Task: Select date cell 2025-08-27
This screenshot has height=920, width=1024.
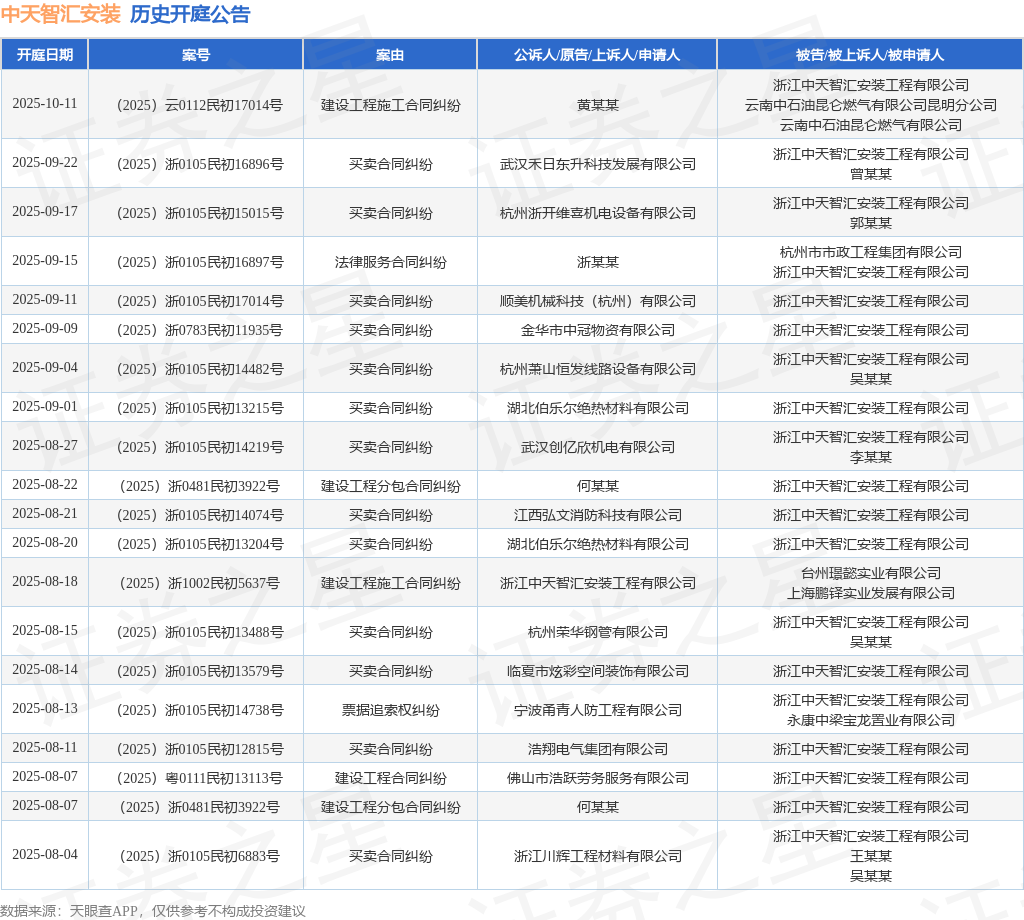Action: tap(44, 445)
